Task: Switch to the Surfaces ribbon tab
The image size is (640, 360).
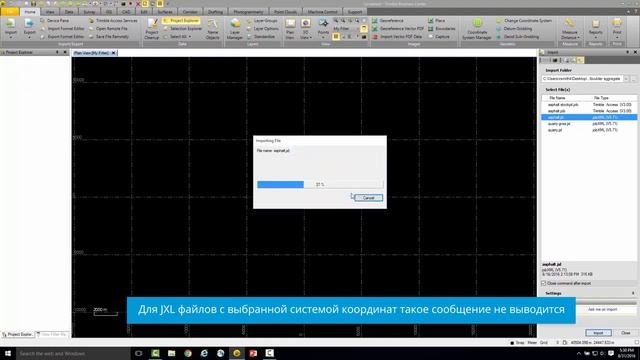Action: point(165,12)
